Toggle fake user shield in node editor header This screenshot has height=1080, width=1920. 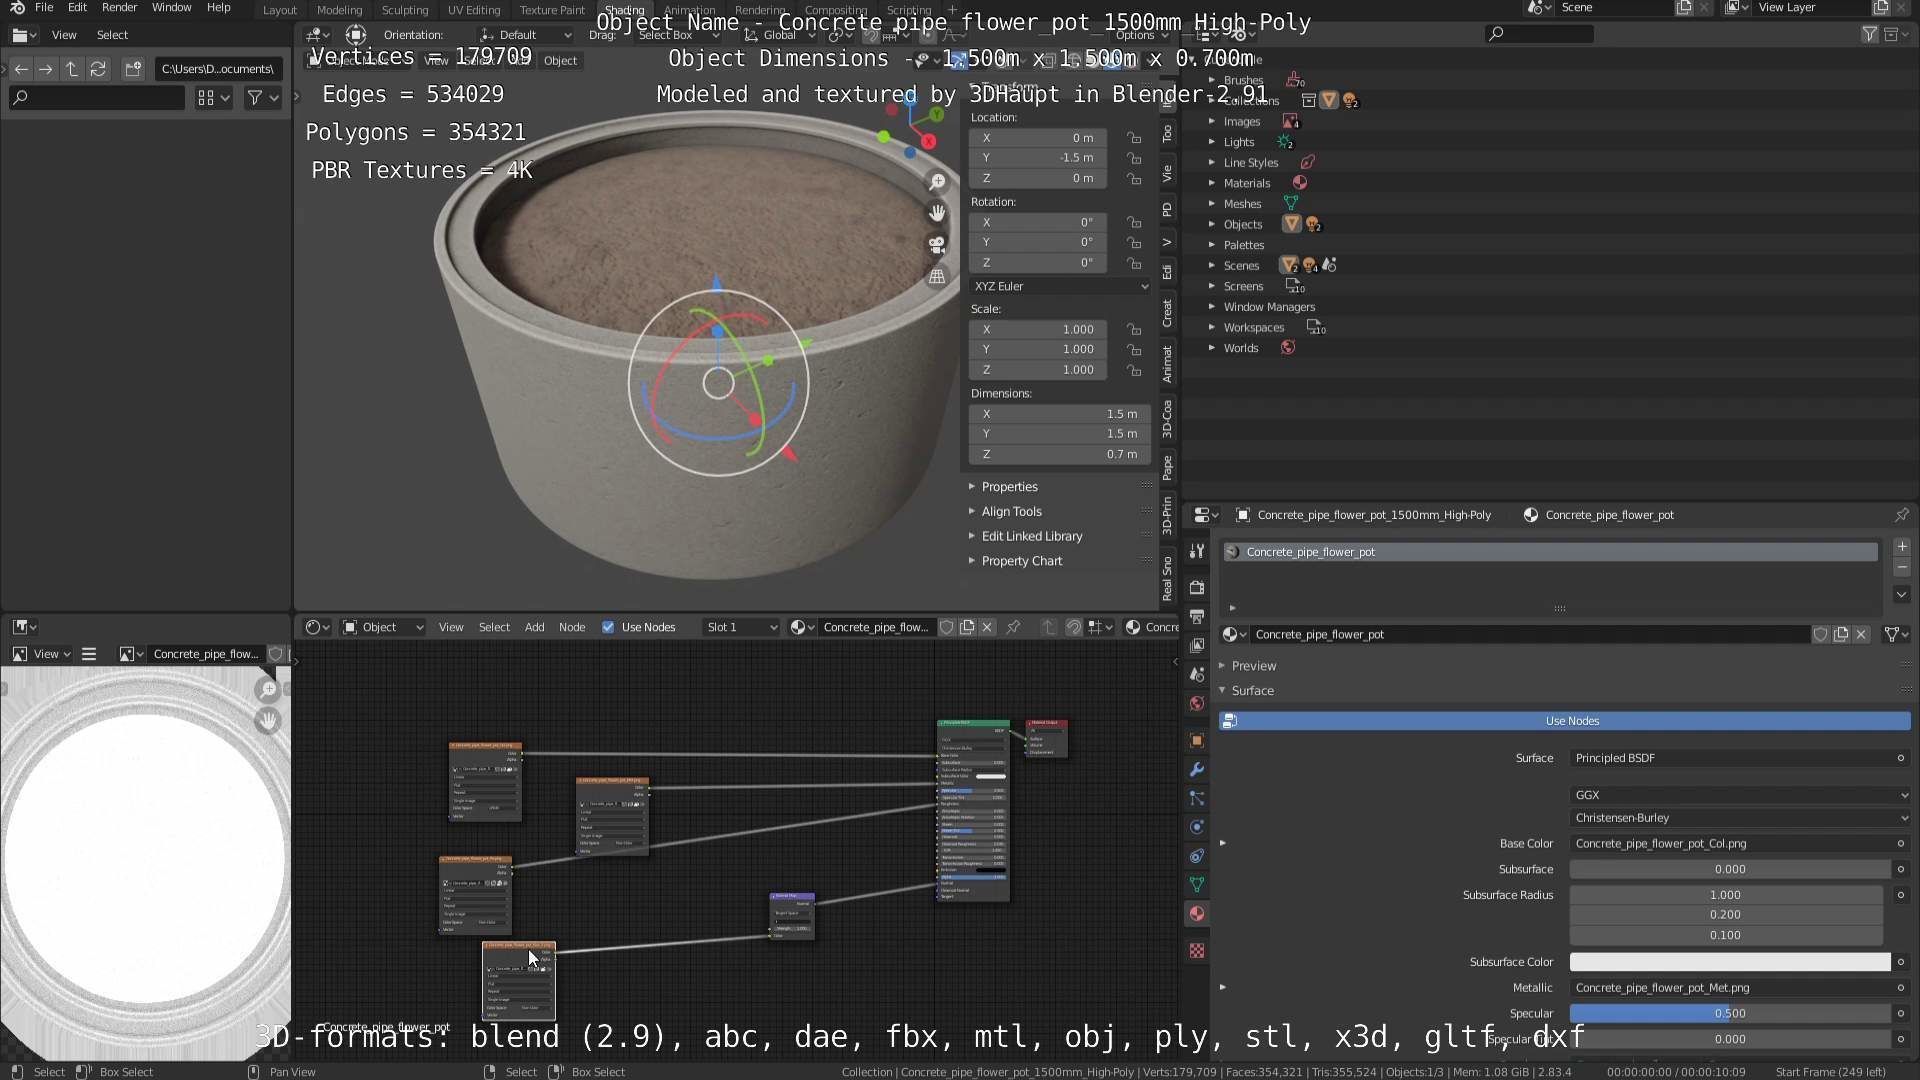pos(946,627)
